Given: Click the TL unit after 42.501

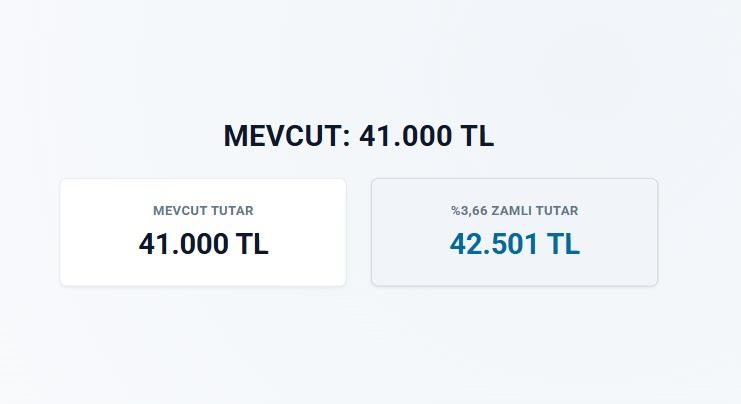Looking at the screenshot, I should pyautogui.click(x=564, y=244).
